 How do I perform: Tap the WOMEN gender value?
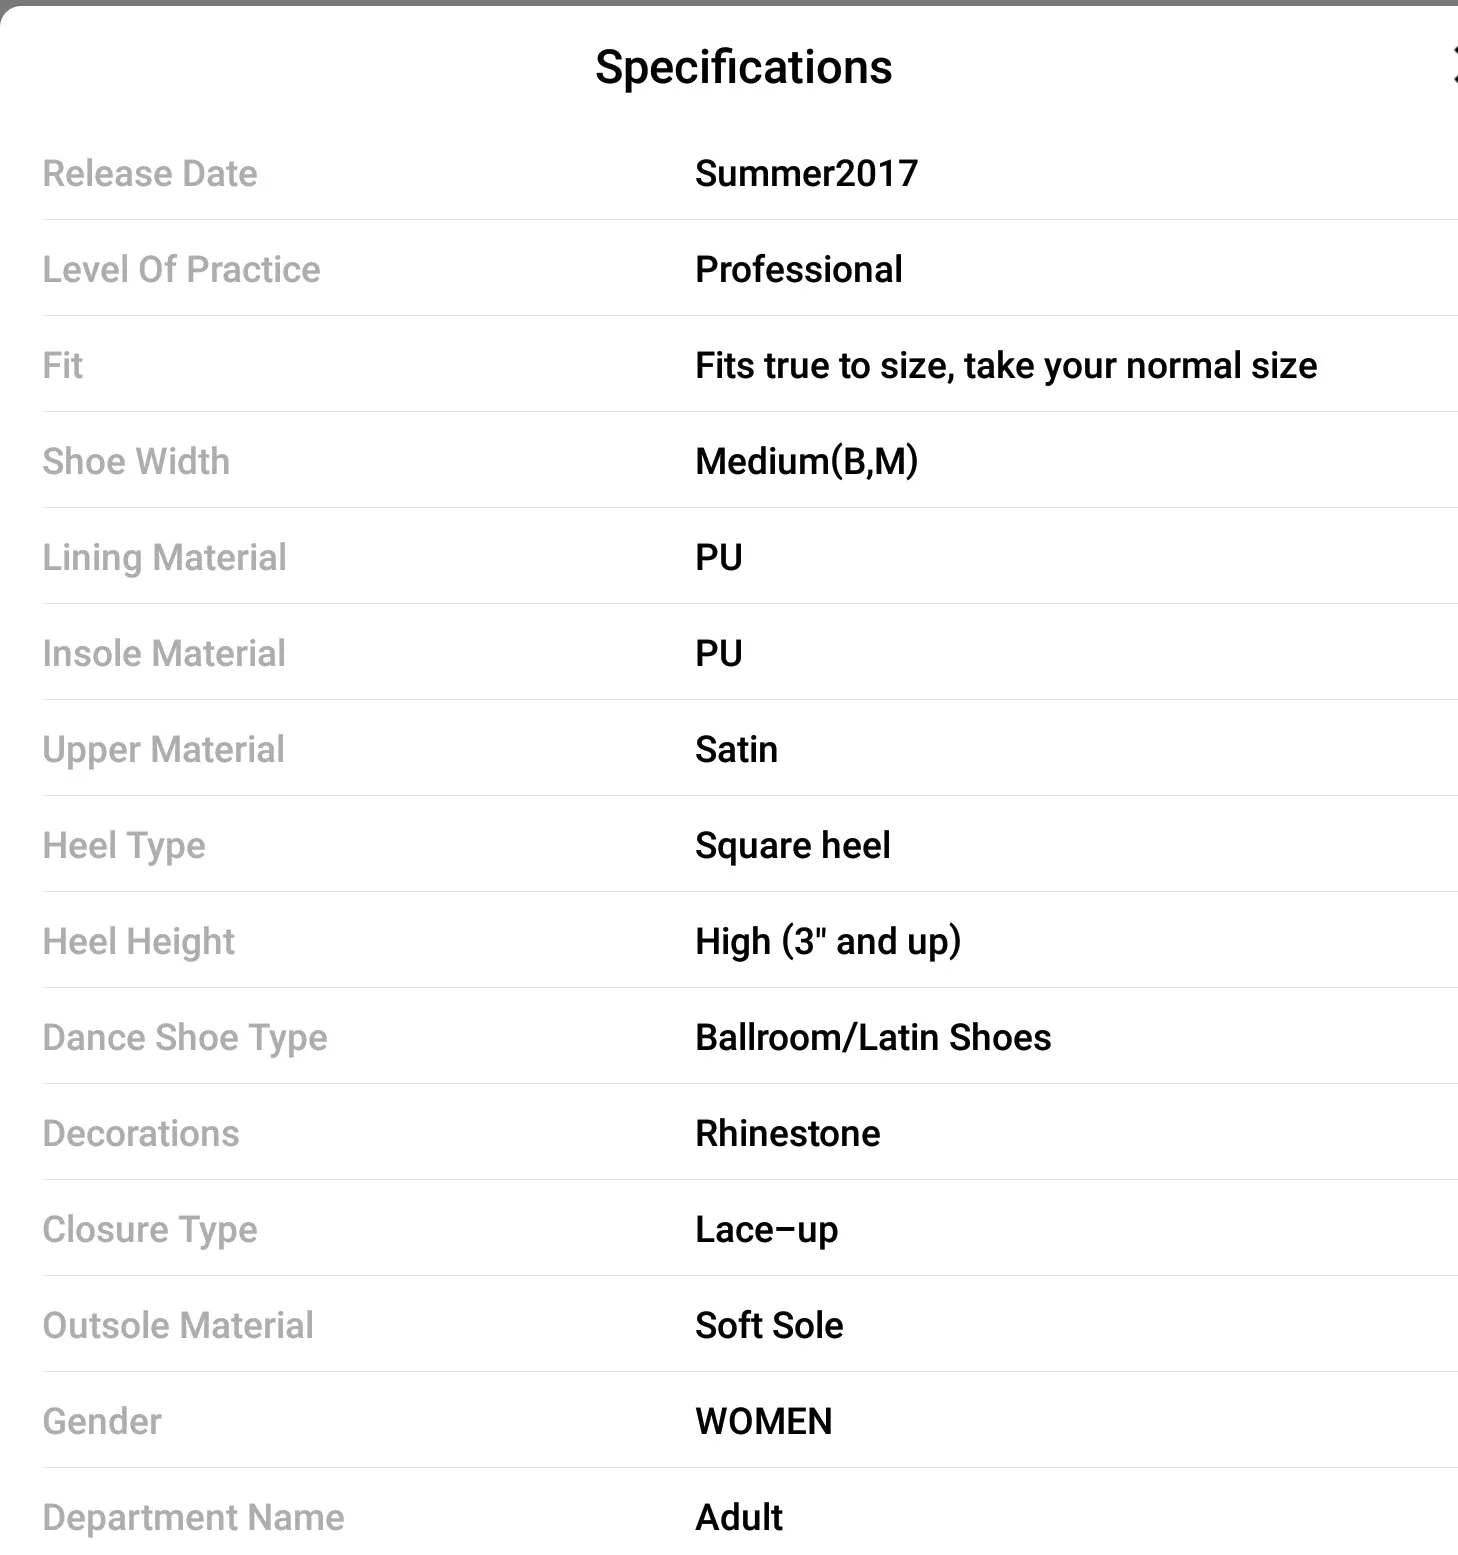click(764, 1422)
